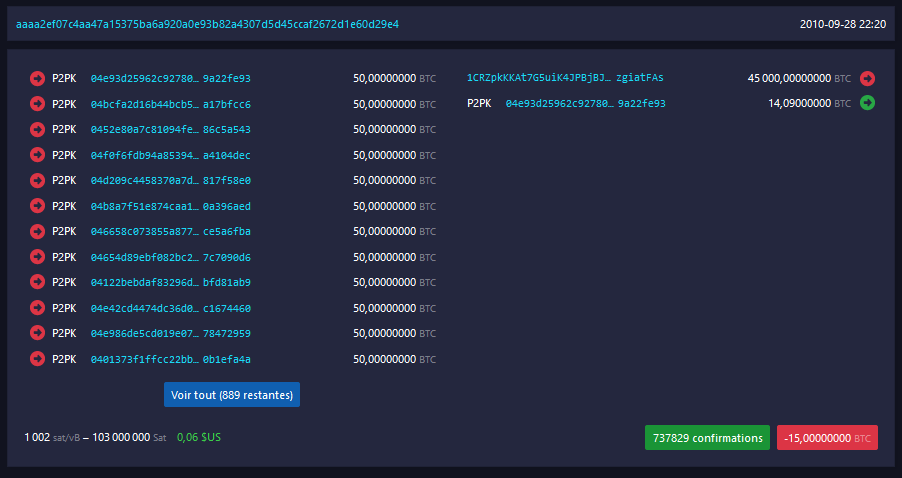Click P2PK label in 0452e80a7c81094fe row
The image size is (902, 478).
tap(64, 129)
